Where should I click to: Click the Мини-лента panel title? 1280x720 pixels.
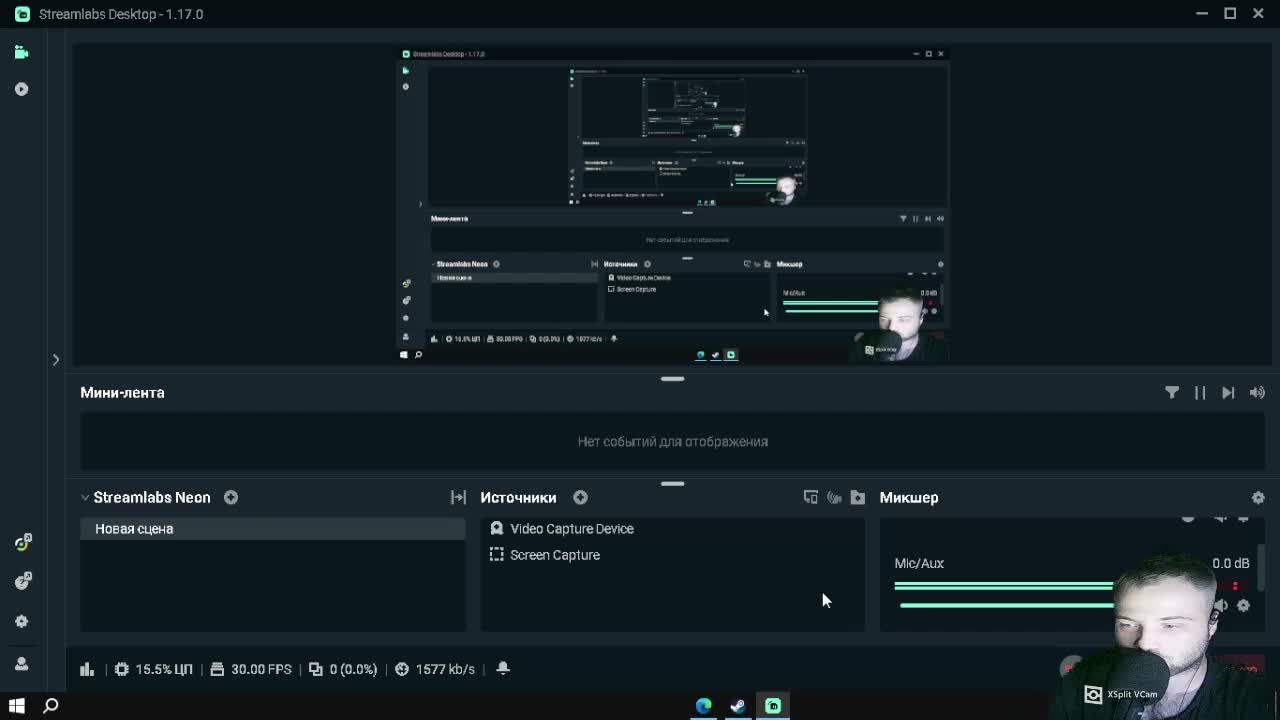pyautogui.click(x=122, y=393)
